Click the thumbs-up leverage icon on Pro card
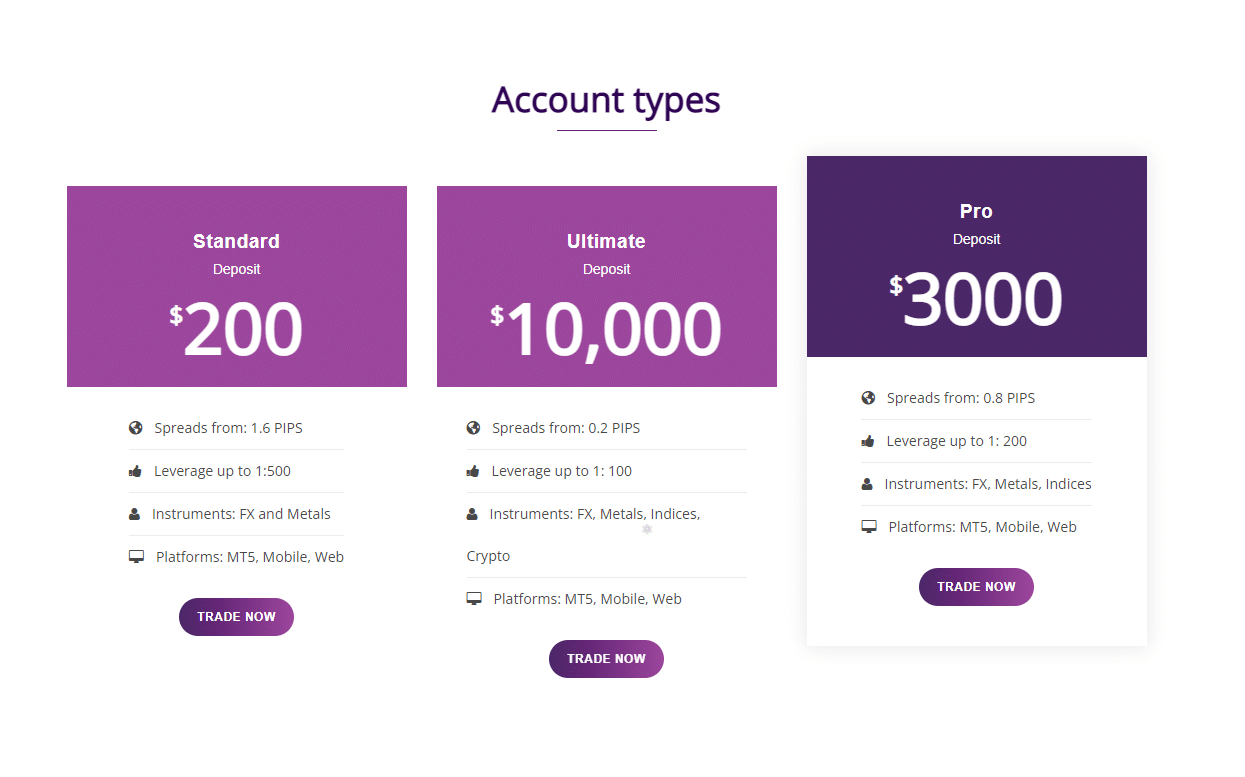The image size is (1245, 777). tap(867, 440)
